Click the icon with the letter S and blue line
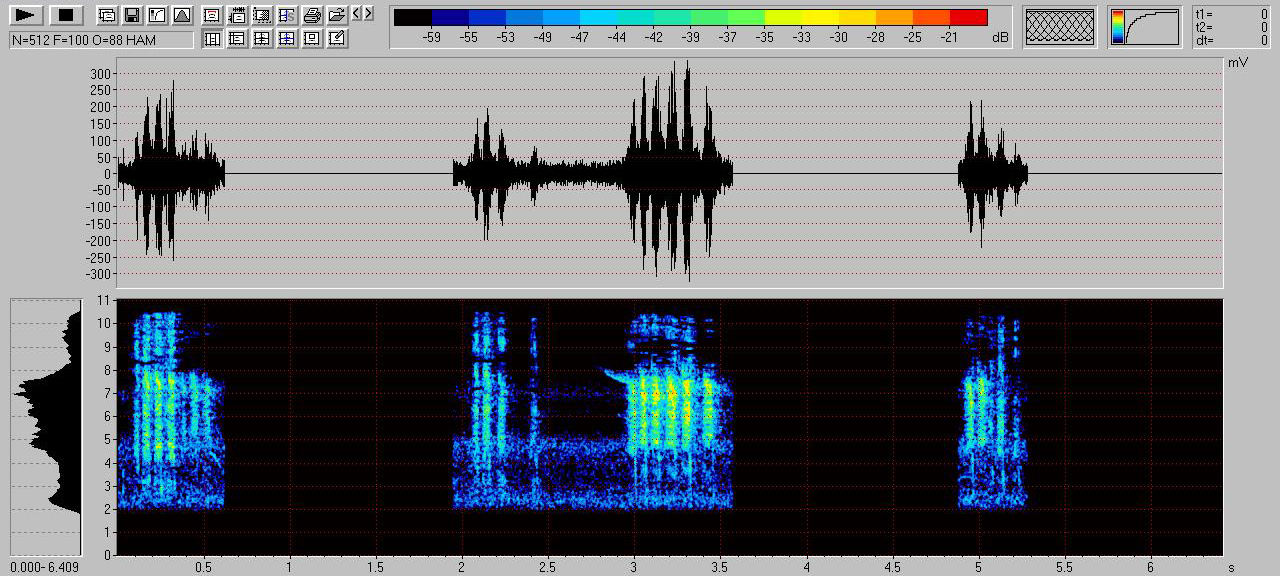The width and height of the screenshot is (1280, 576). coord(287,15)
